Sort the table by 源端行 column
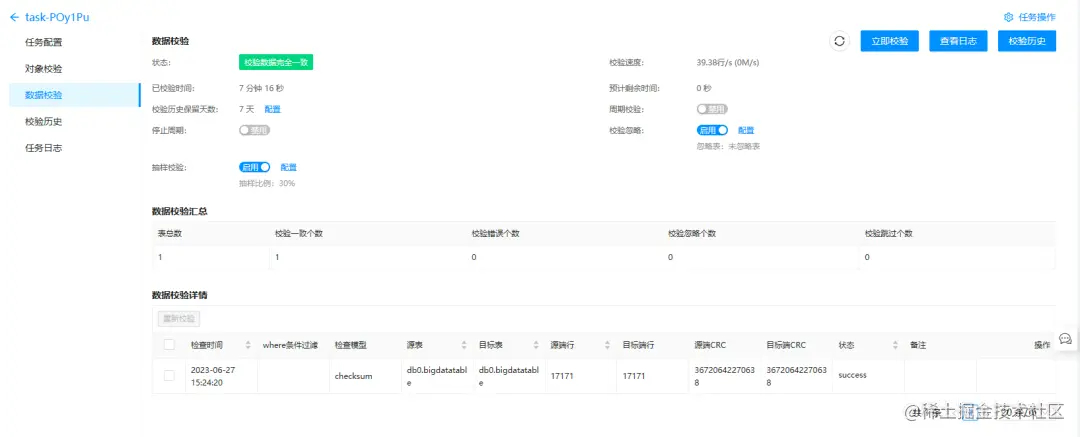Screen dimensions: 1080x437 coord(607,345)
